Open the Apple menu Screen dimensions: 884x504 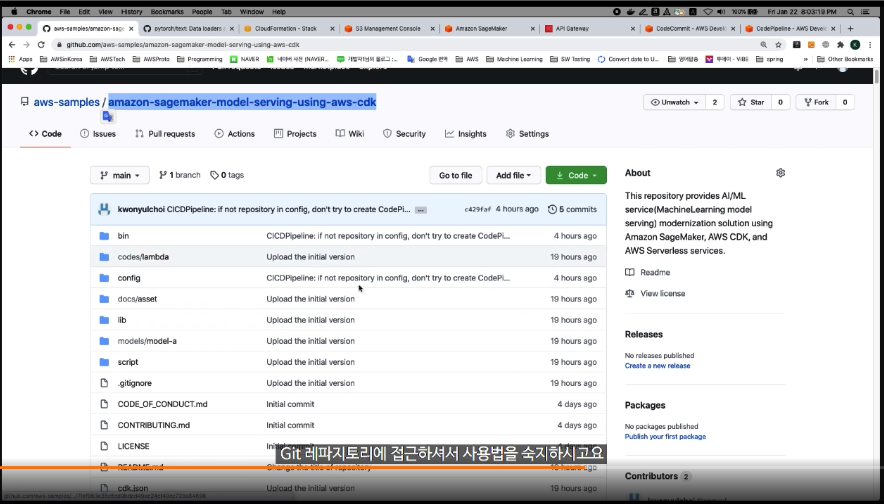[14, 11]
